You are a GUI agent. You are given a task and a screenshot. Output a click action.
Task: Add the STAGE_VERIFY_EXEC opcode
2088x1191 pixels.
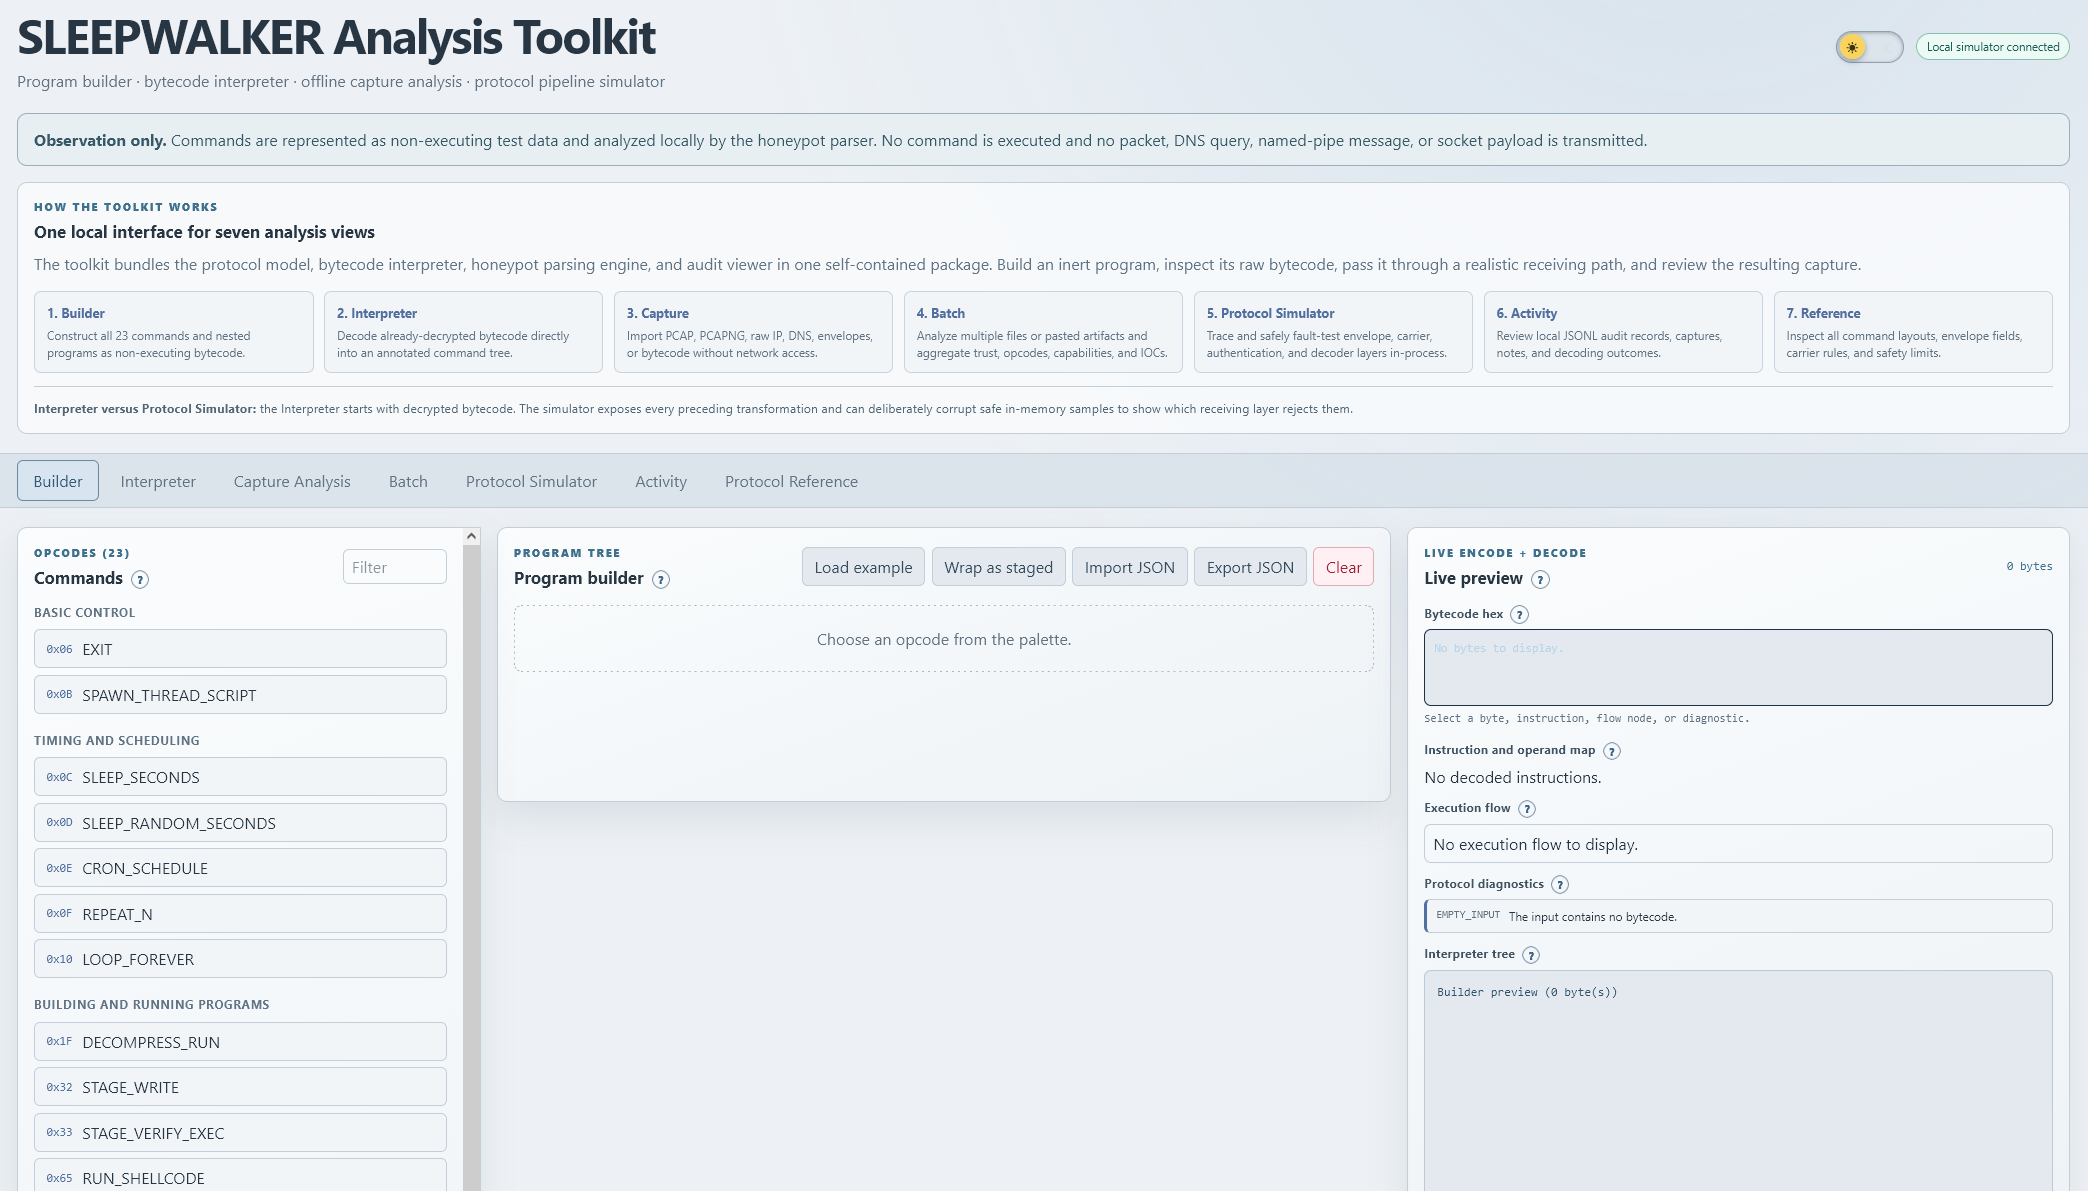(240, 1133)
